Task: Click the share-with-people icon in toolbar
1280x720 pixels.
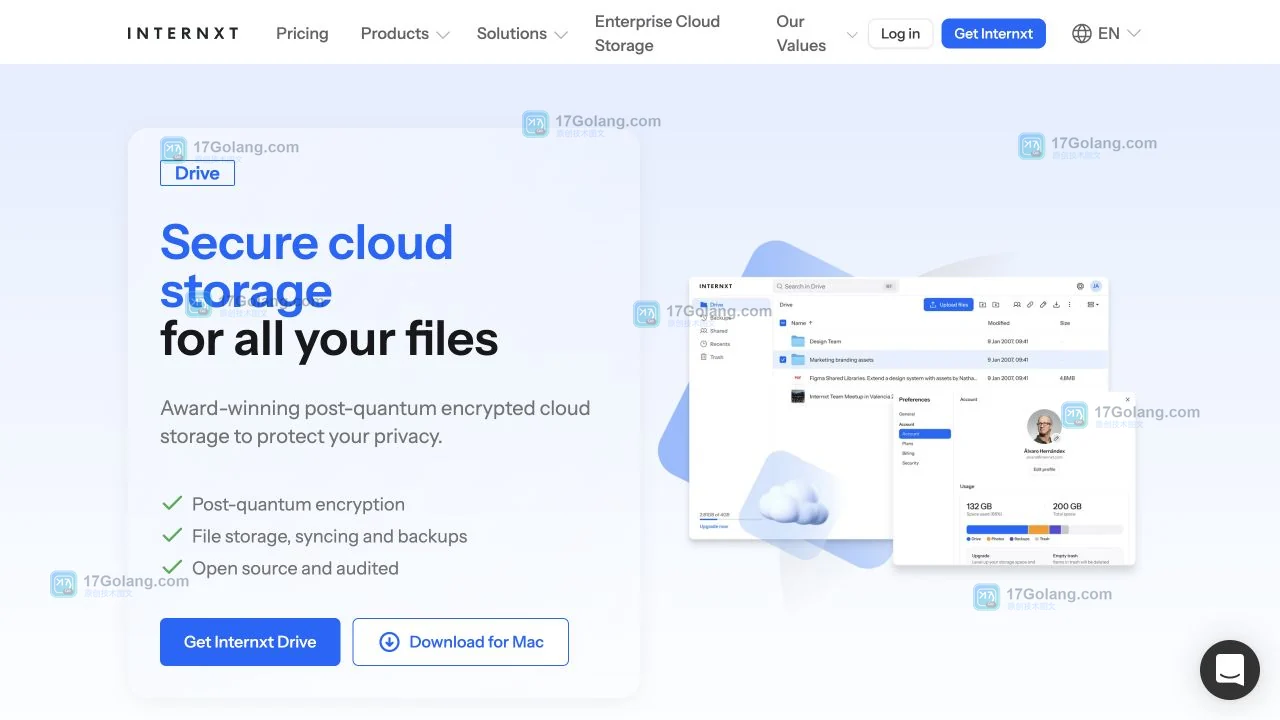Action: (1017, 305)
